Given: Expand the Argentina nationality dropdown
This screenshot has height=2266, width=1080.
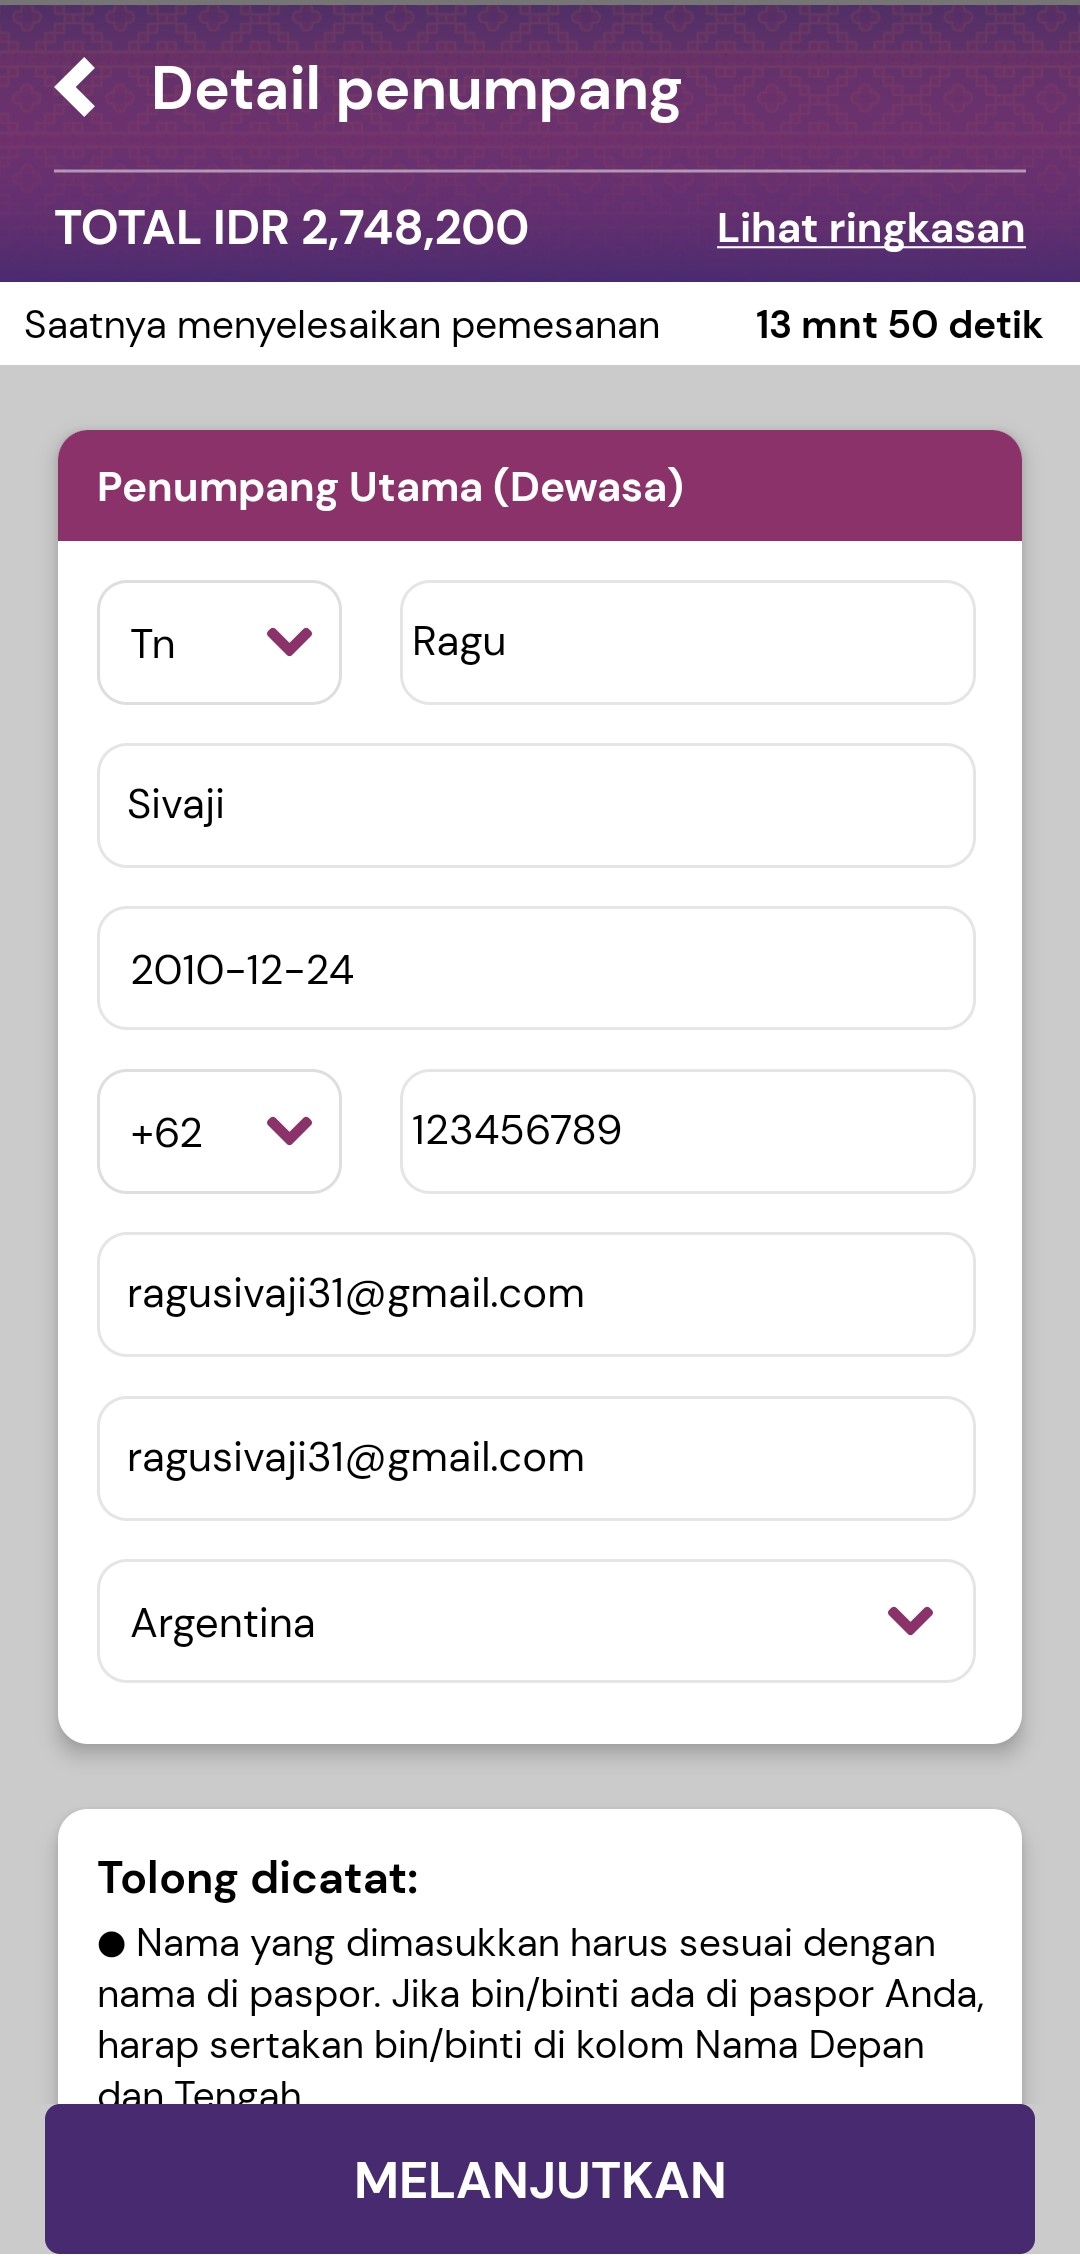Looking at the screenshot, I should click(536, 1621).
